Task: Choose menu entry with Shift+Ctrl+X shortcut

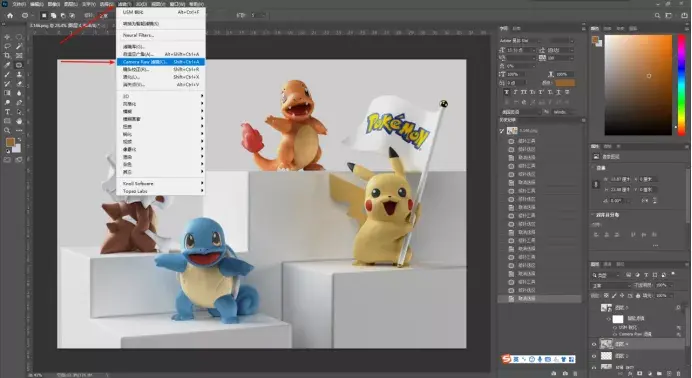Action: [161, 77]
